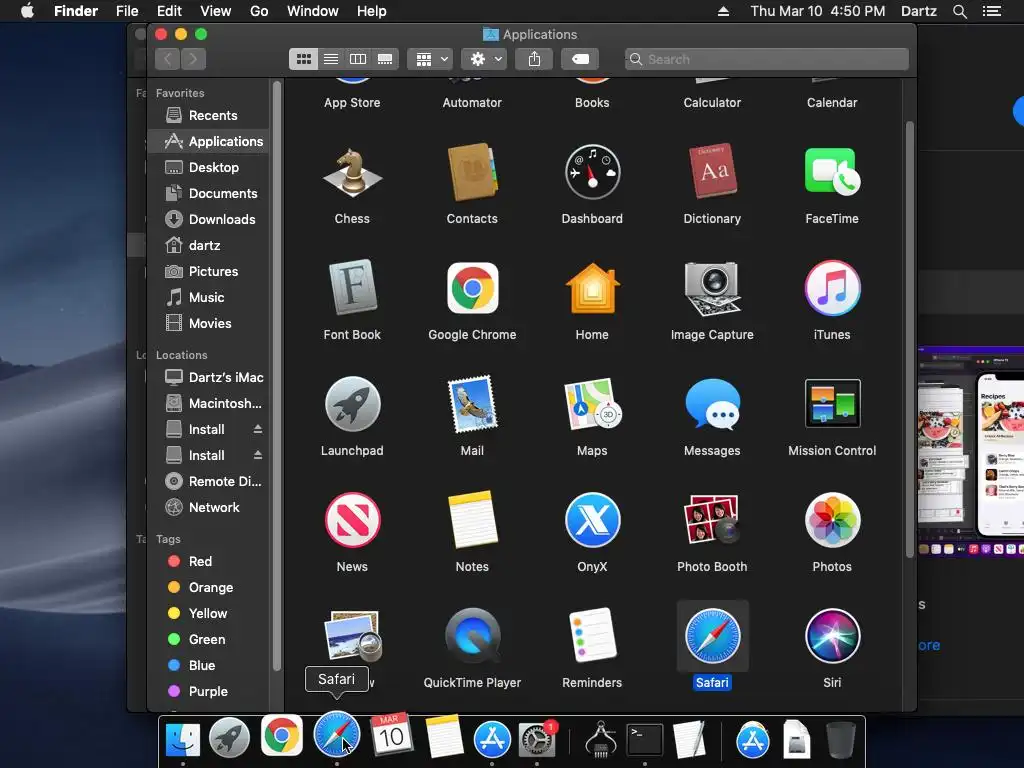Select the Green tag
The height and width of the screenshot is (768, 1024).
pyautogui.click(x=208, y=639)
